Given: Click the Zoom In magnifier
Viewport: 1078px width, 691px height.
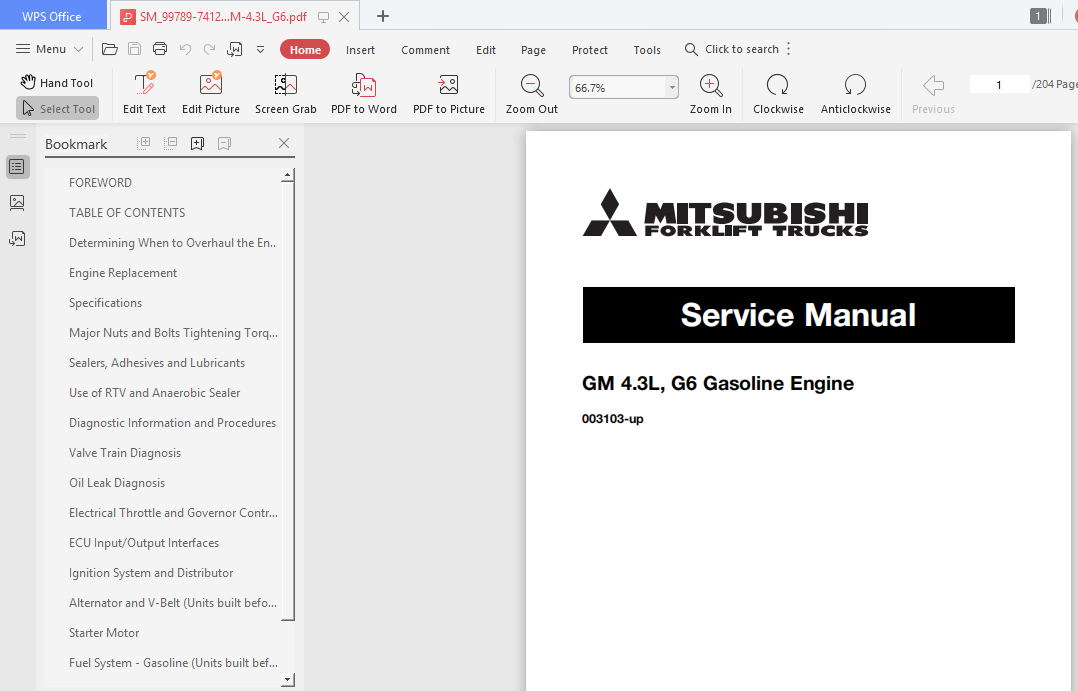Looking at the screenshot, I should (710, 93).
